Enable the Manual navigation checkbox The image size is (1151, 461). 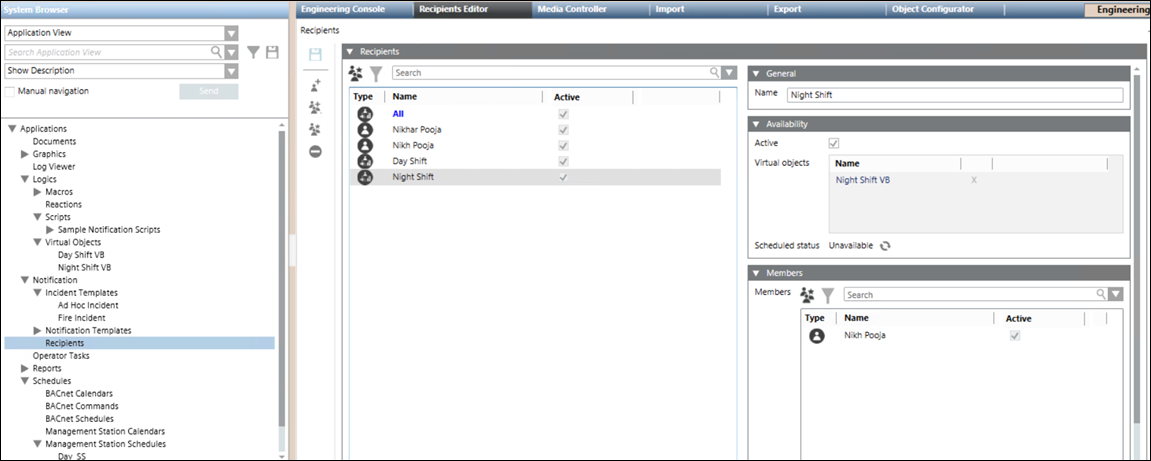point(10,91)
